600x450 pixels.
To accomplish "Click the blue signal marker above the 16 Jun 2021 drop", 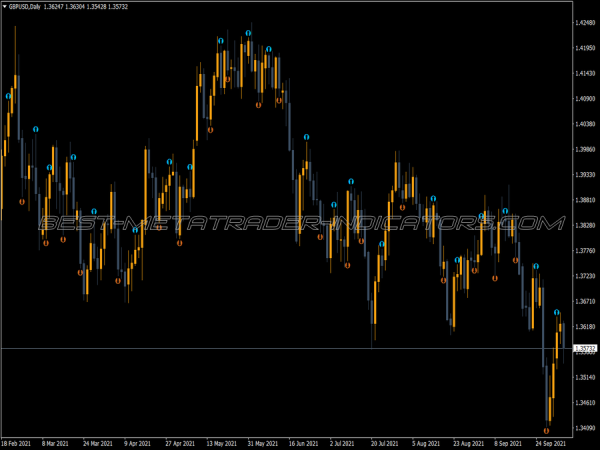I will tap(306, 137).
